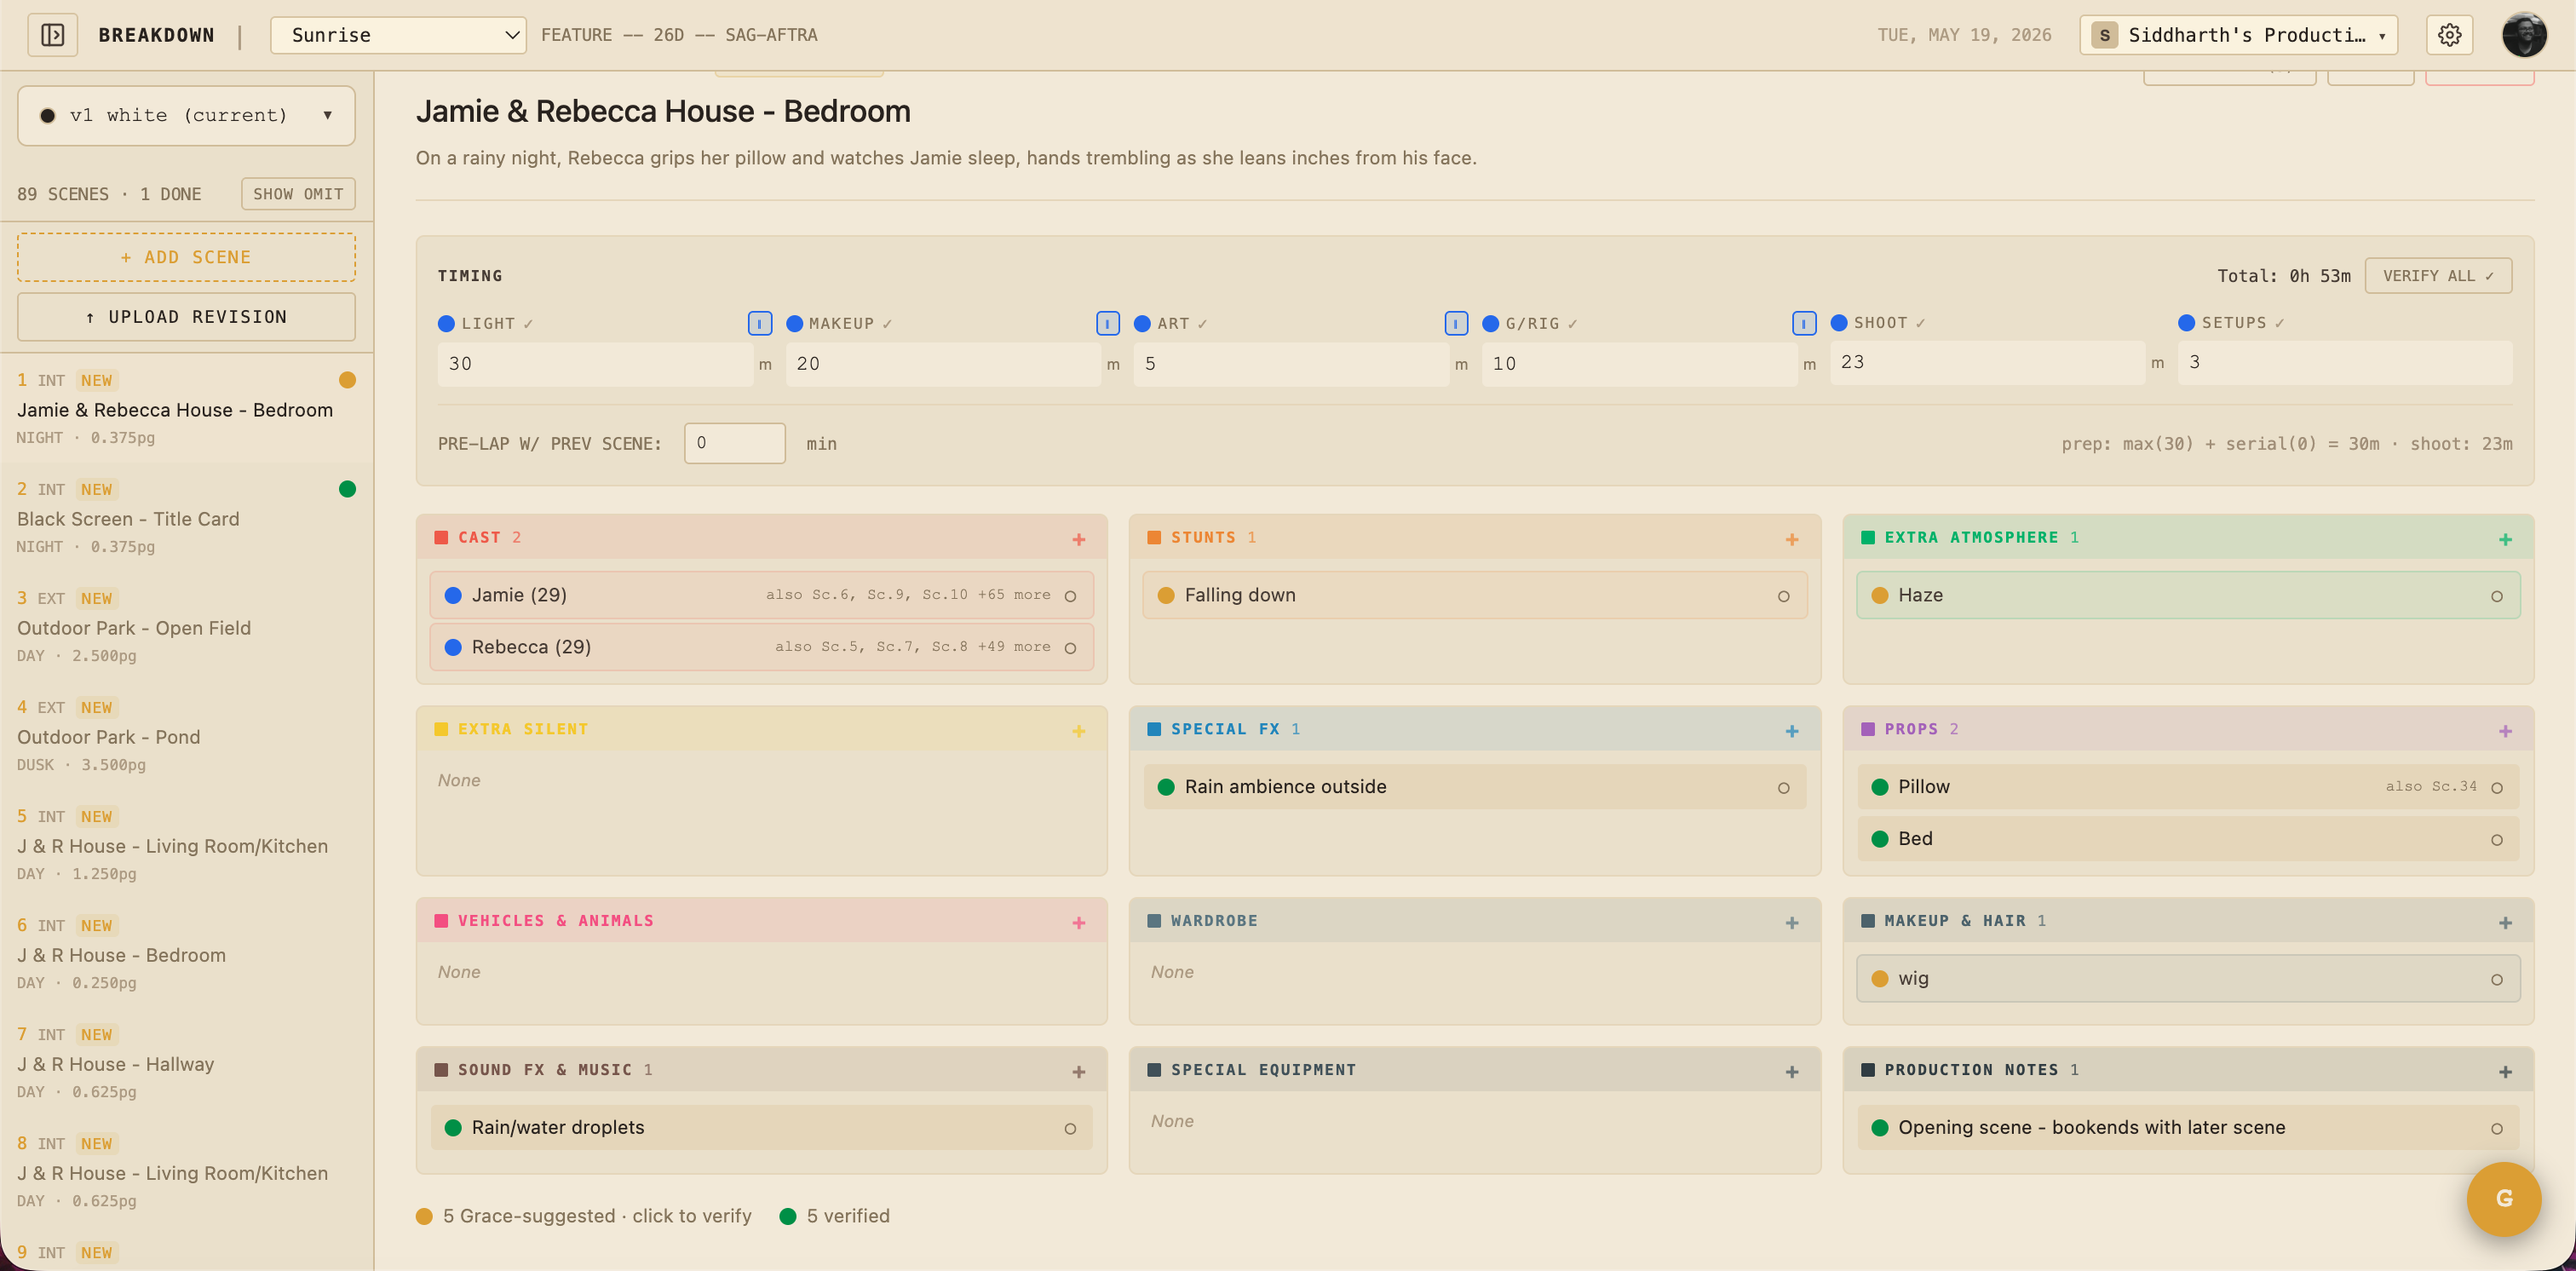This screenshot has width=2576, height=1271.
Task: Click the Setups field showing 3
Action: click(x=2344, y=363)
